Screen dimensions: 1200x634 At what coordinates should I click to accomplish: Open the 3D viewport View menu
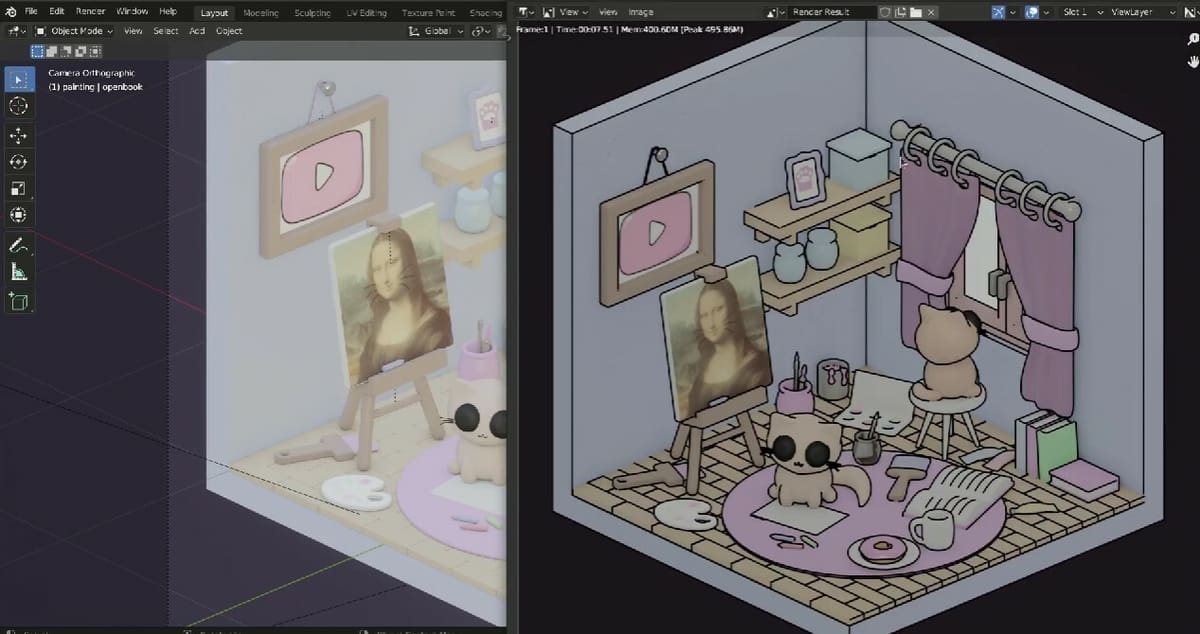coord(133,31)
